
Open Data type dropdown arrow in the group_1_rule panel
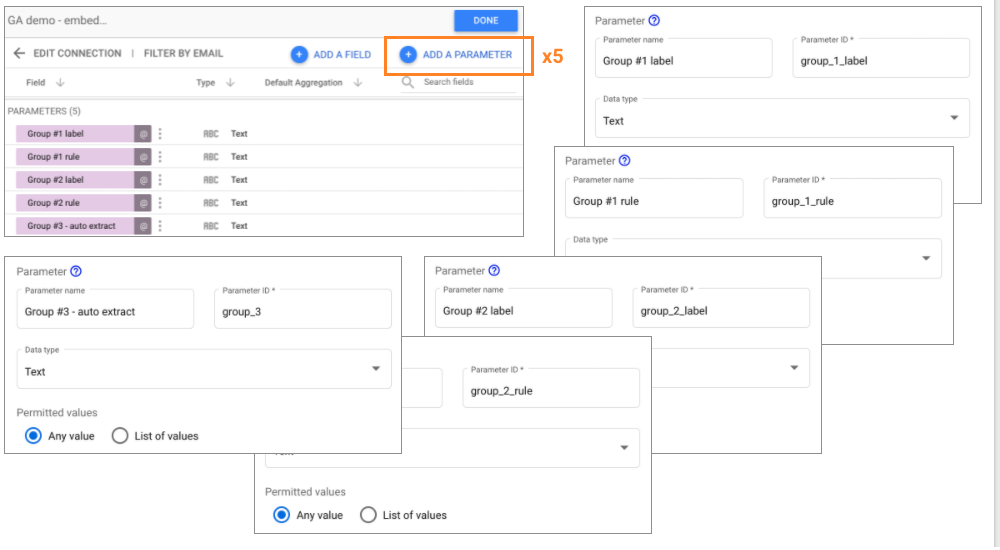(926, 258)
